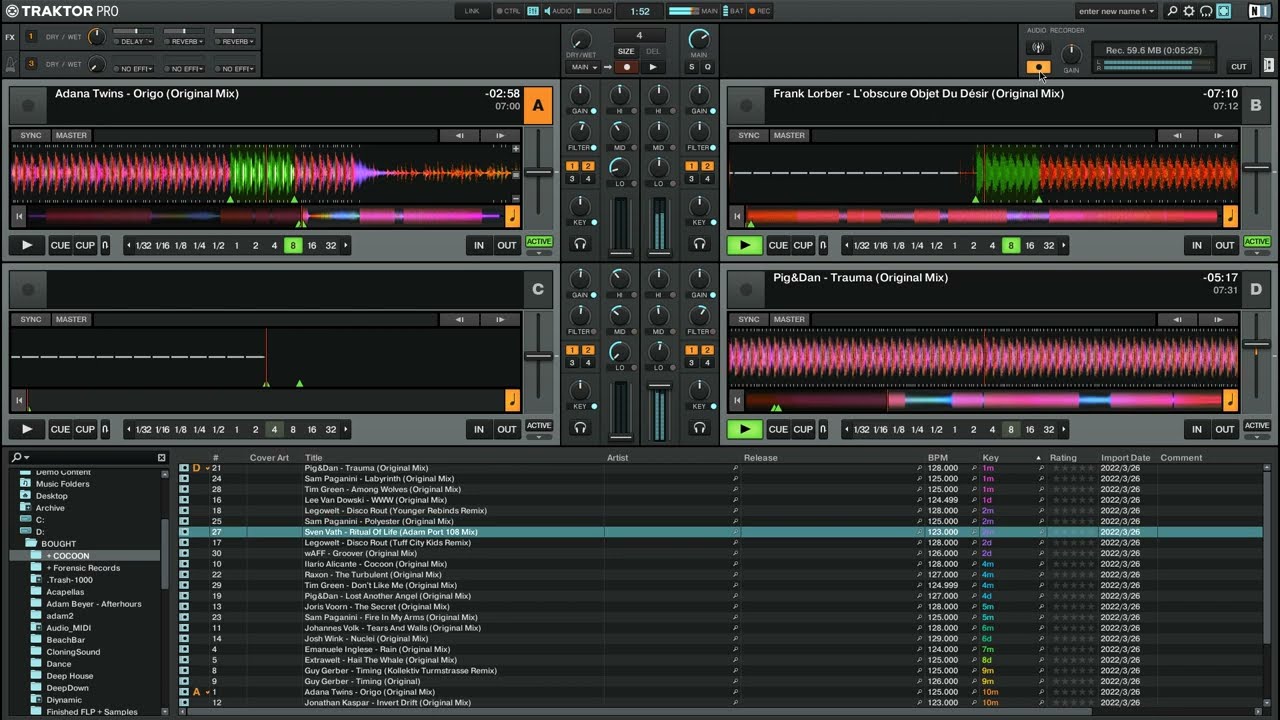Open the first REVERB effect dropdown
The height and width of the screenshot is (720, 1280).
184,42
